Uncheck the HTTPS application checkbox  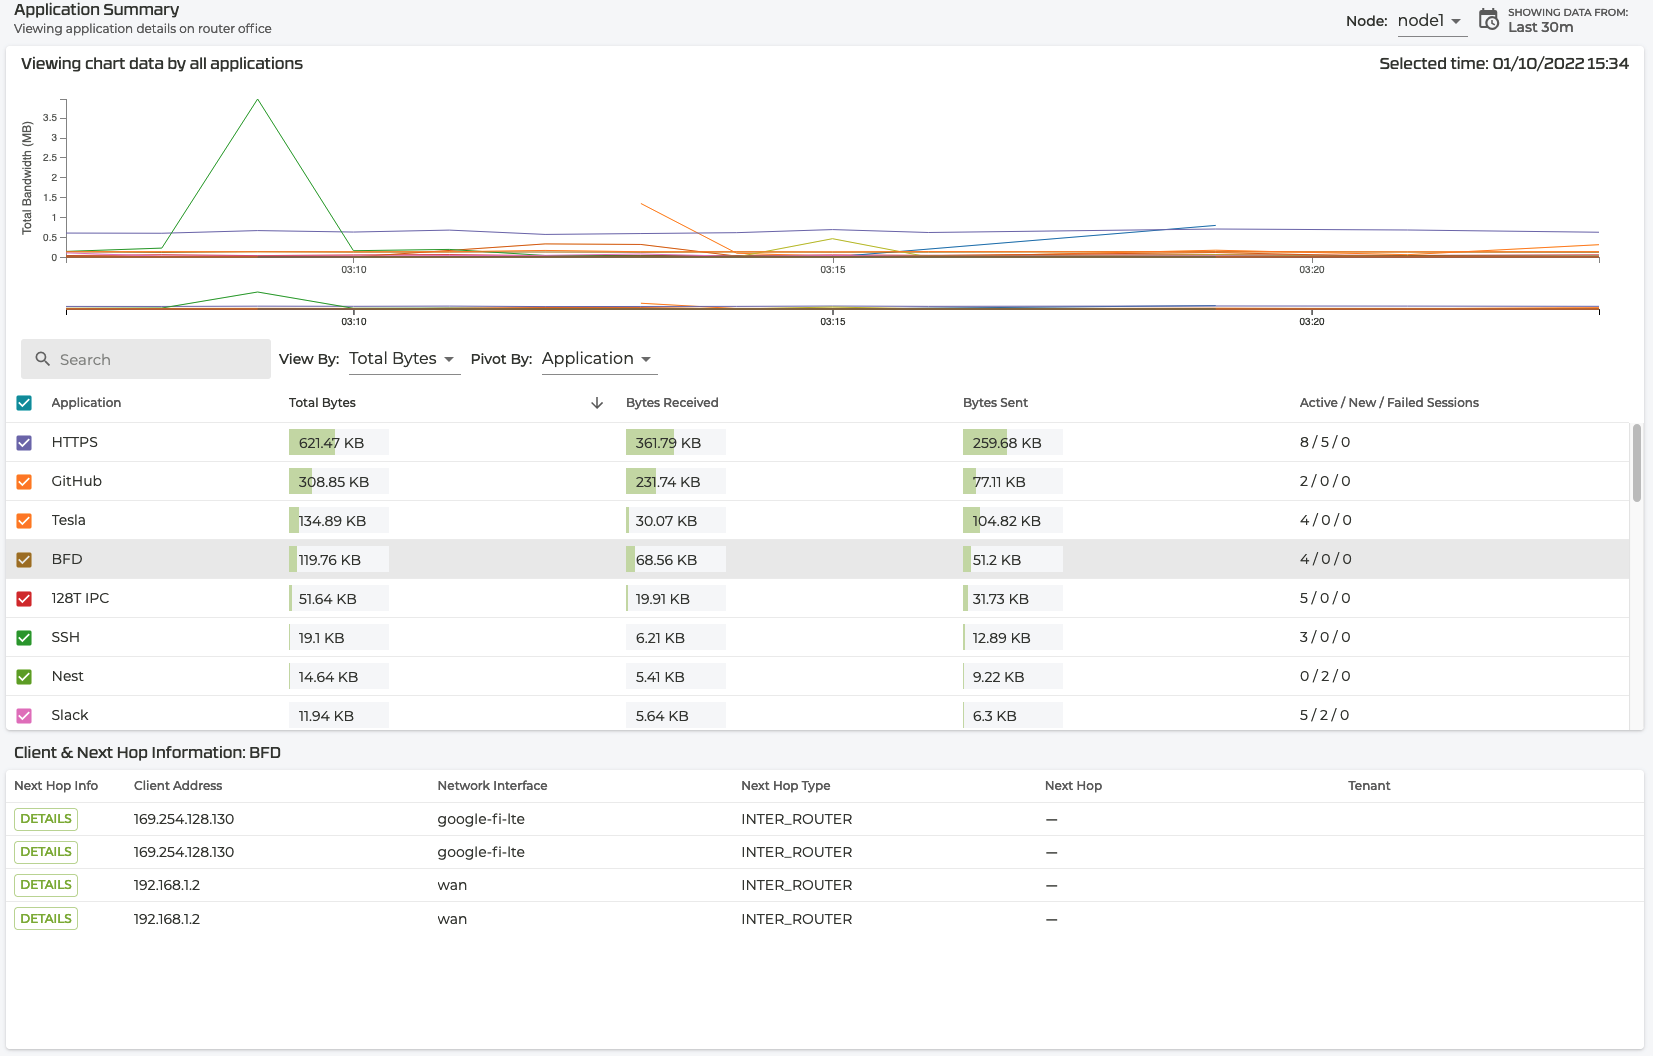24,442
